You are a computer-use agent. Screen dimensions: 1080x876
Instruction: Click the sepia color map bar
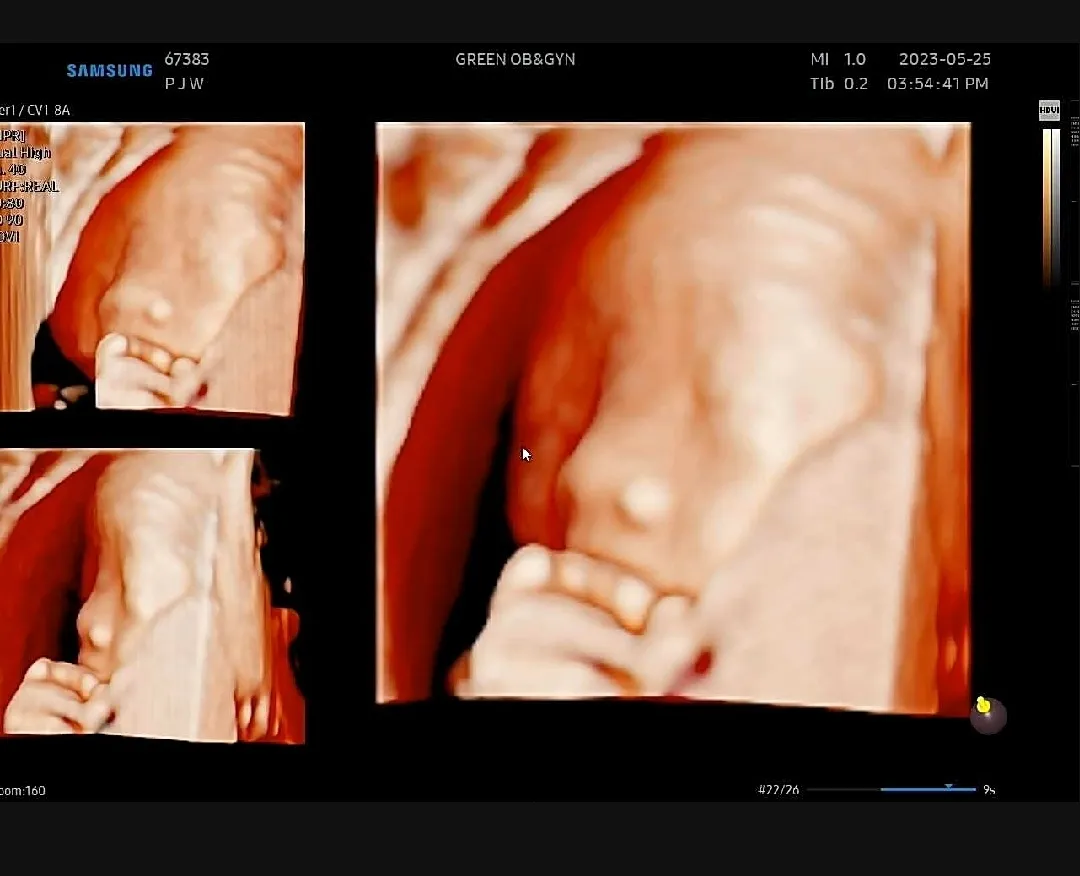tap(1047, 207)
